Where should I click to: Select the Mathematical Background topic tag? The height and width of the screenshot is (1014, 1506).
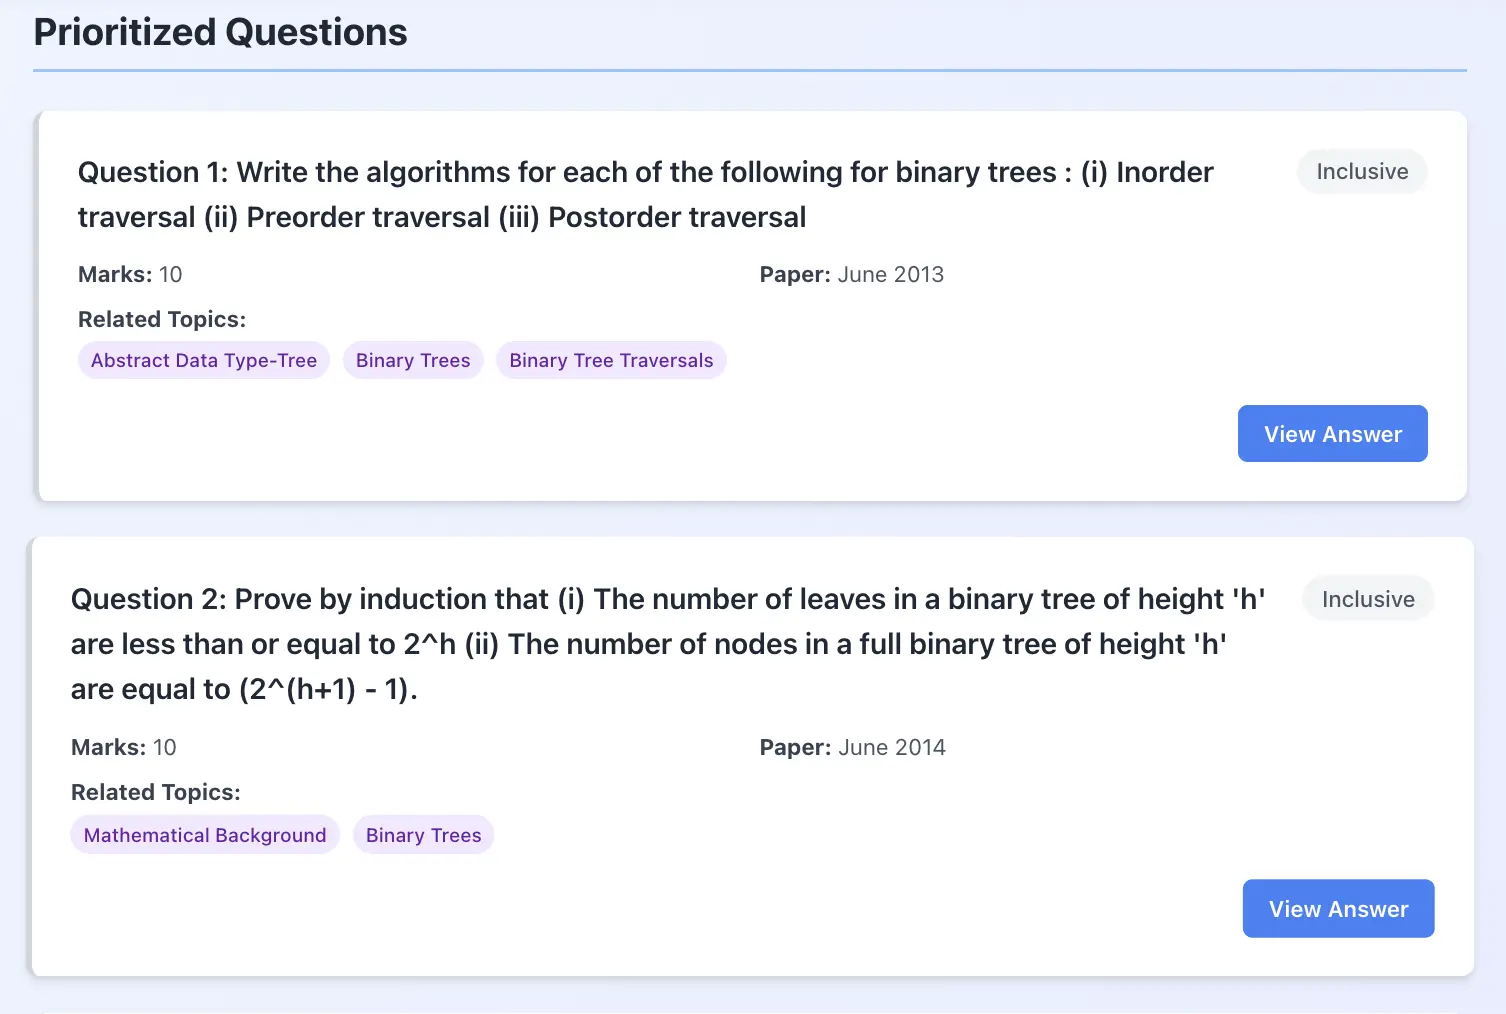click(x=205, y=835)
